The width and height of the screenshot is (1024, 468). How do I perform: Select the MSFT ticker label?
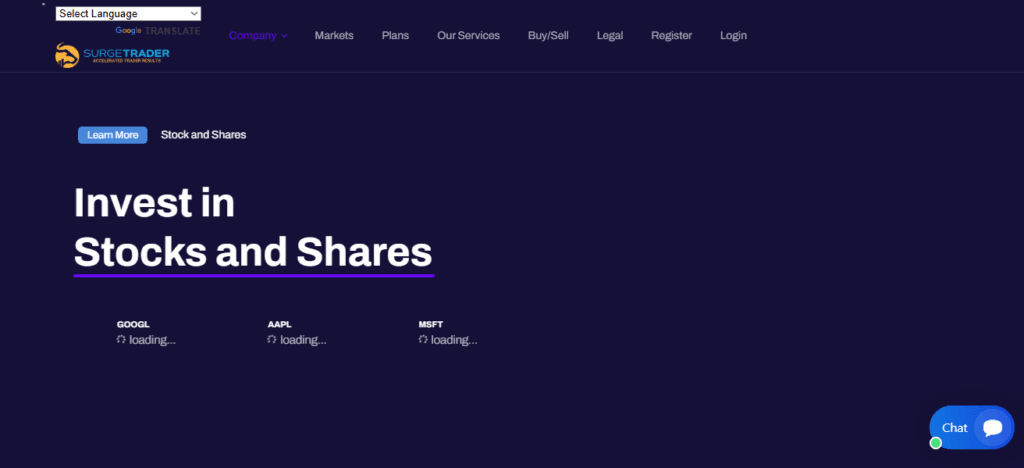point(430,325)
